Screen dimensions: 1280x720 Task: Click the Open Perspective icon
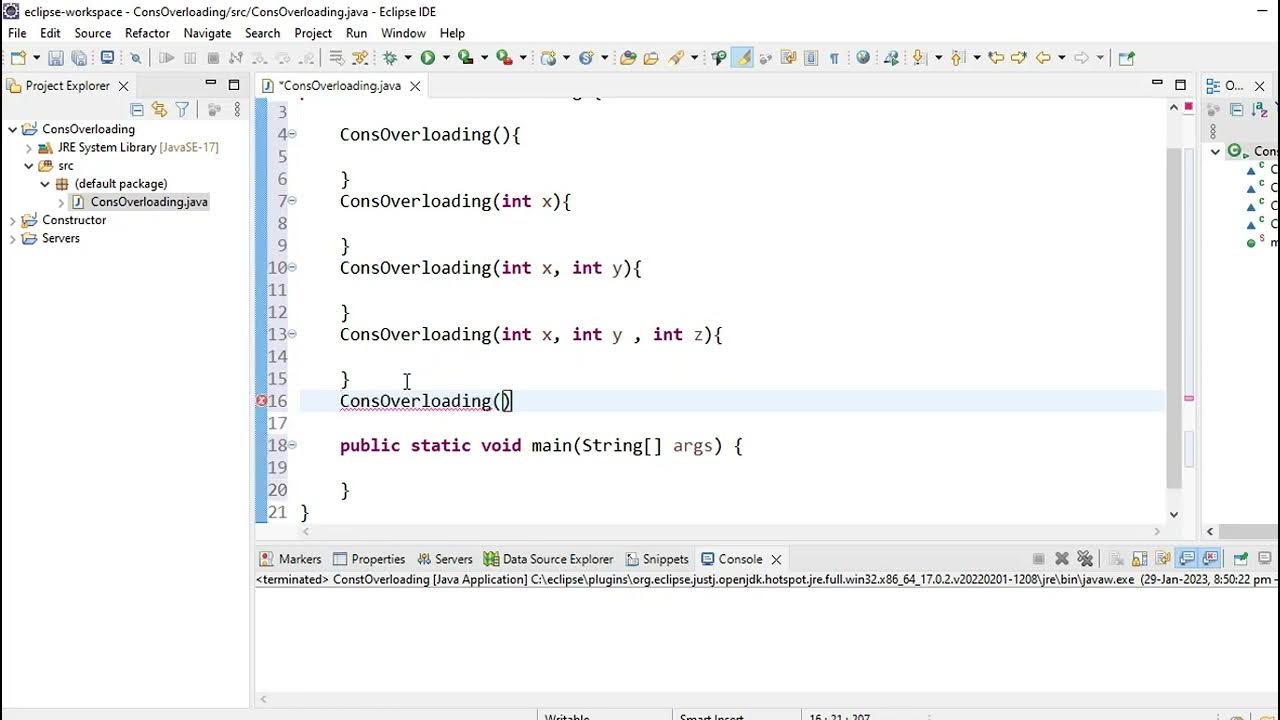(x=1126, y=58)
